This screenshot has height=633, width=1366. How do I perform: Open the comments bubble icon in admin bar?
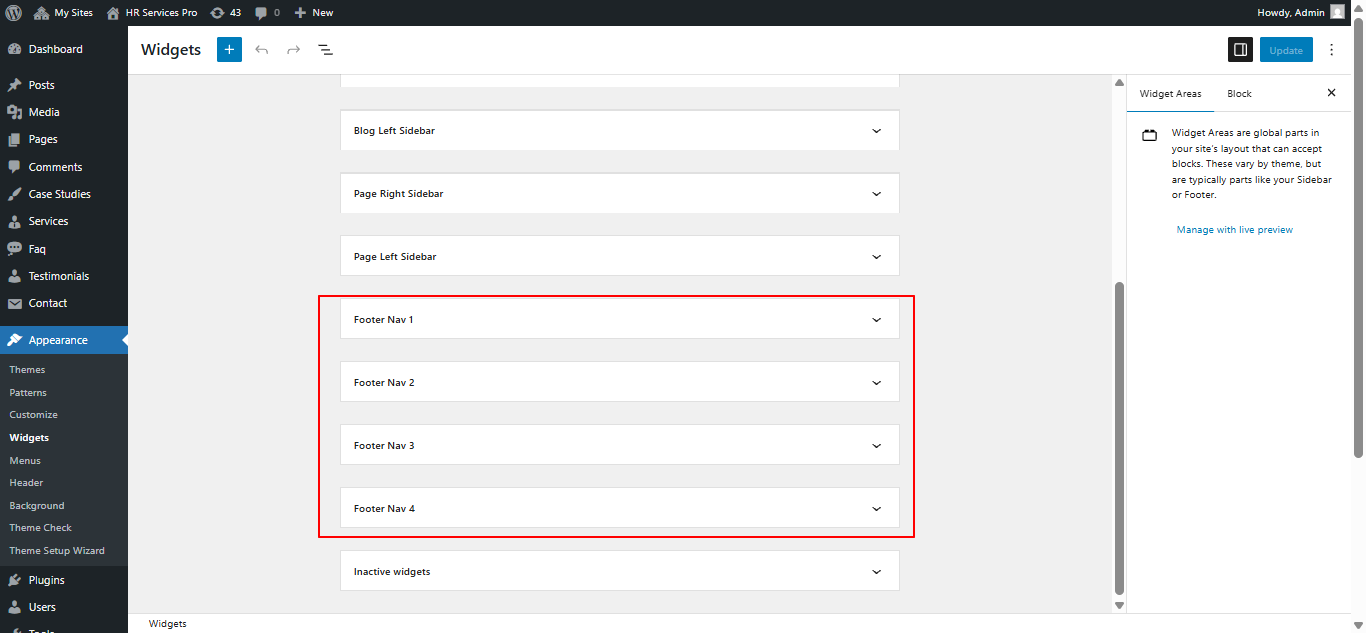point(262,12)
